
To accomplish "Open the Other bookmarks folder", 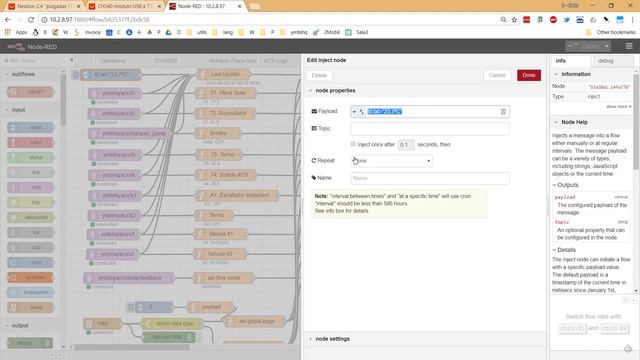I will pyautogui.click(x=611, y=32).
